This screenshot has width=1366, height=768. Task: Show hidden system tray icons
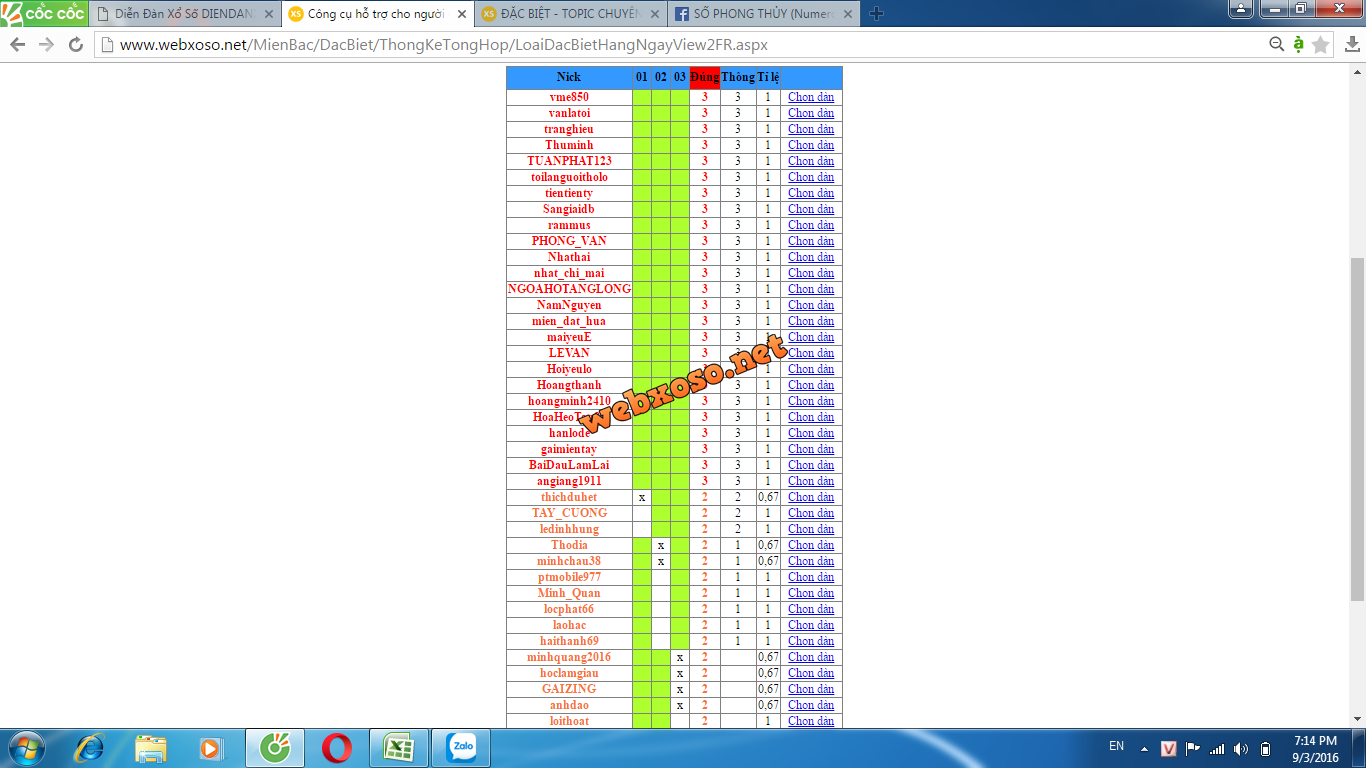tap(1145, 749)
